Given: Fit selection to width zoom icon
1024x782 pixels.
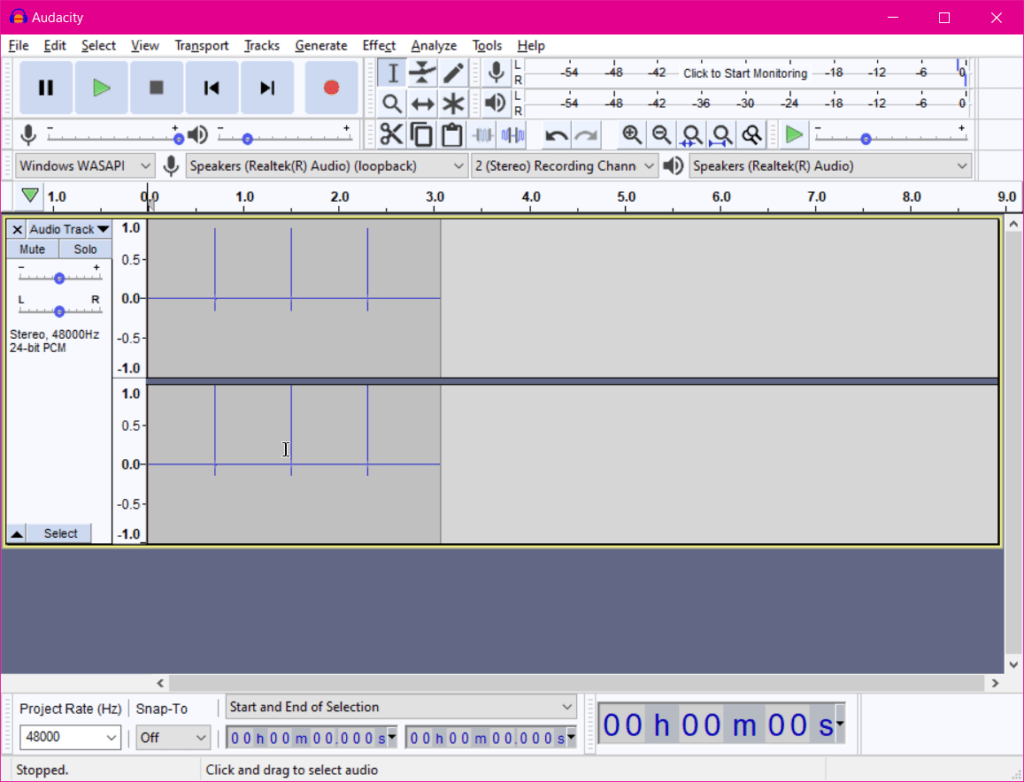Looking at the screenshot, I should (x=692, y=135).
